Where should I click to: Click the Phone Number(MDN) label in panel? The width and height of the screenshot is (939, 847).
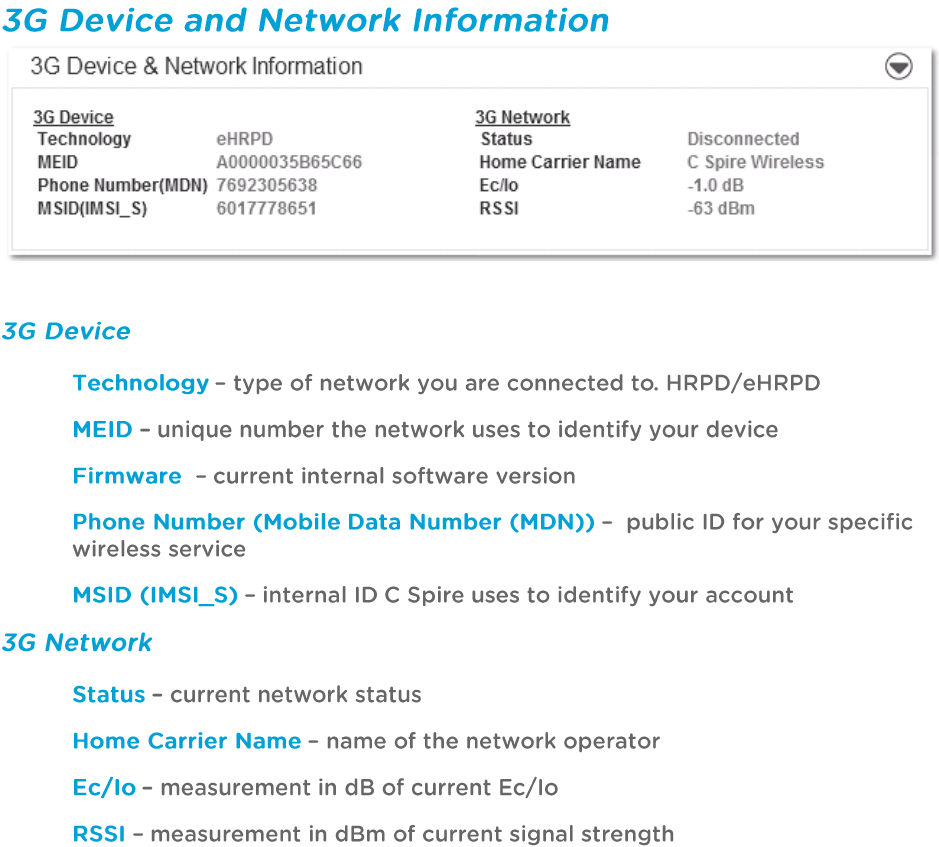pyautogui.click(x=122, y=185)
